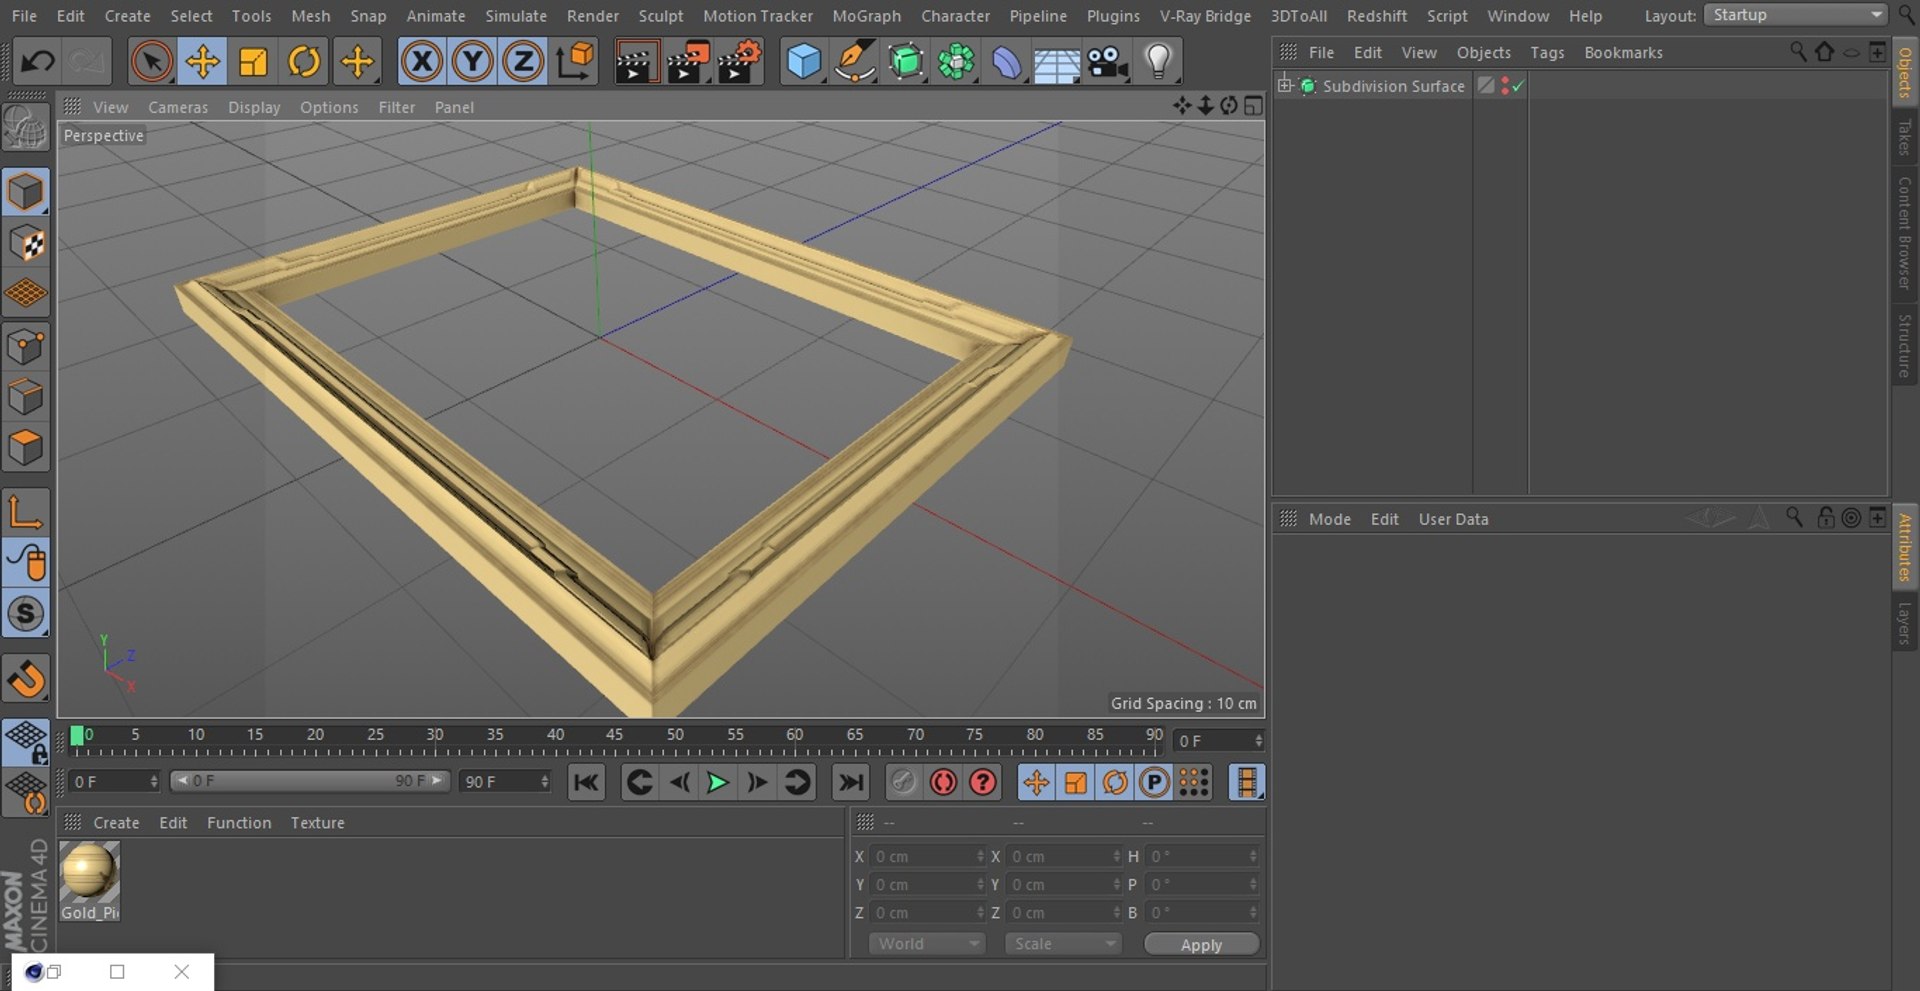Open the MoGraph menu
Image resolution: width=1920 pixels, height=991 pixels.
(866, 16)
